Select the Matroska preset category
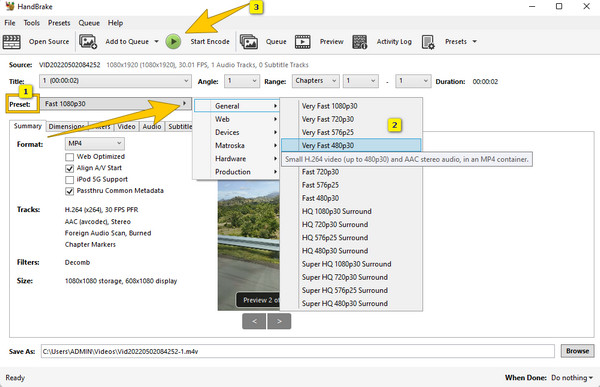 click(x=236, y=145)
